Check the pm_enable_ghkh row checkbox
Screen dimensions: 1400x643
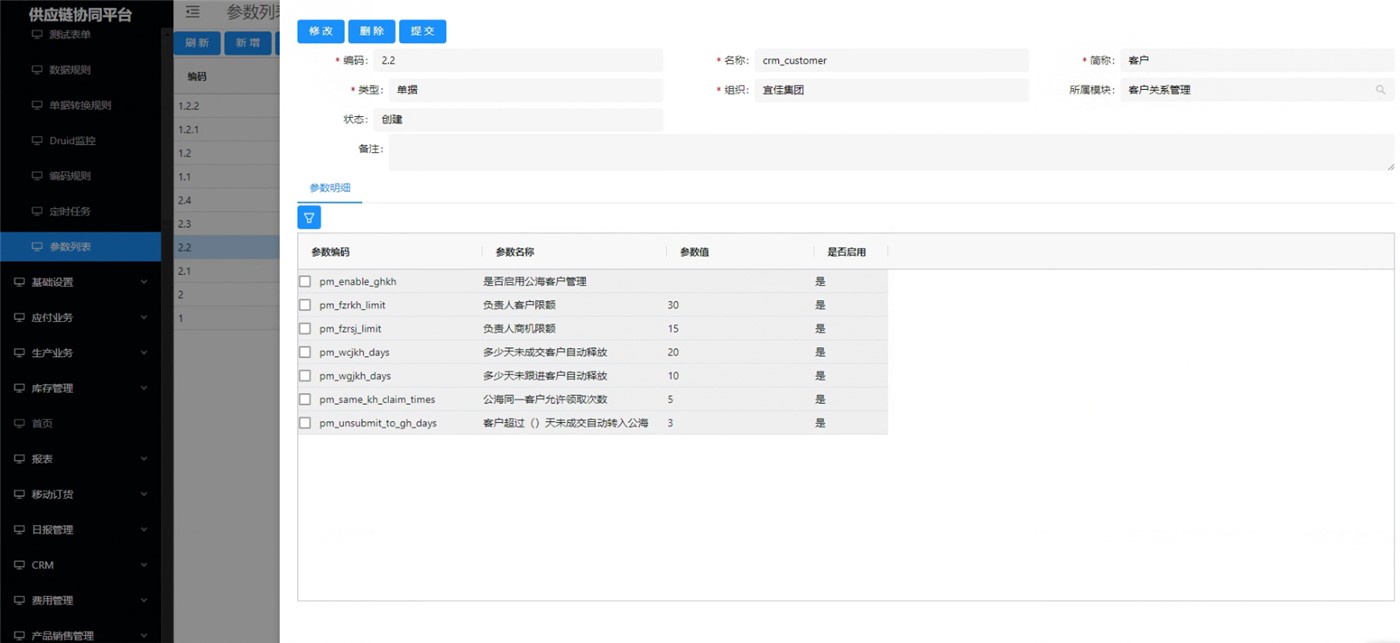click(305, 282)
